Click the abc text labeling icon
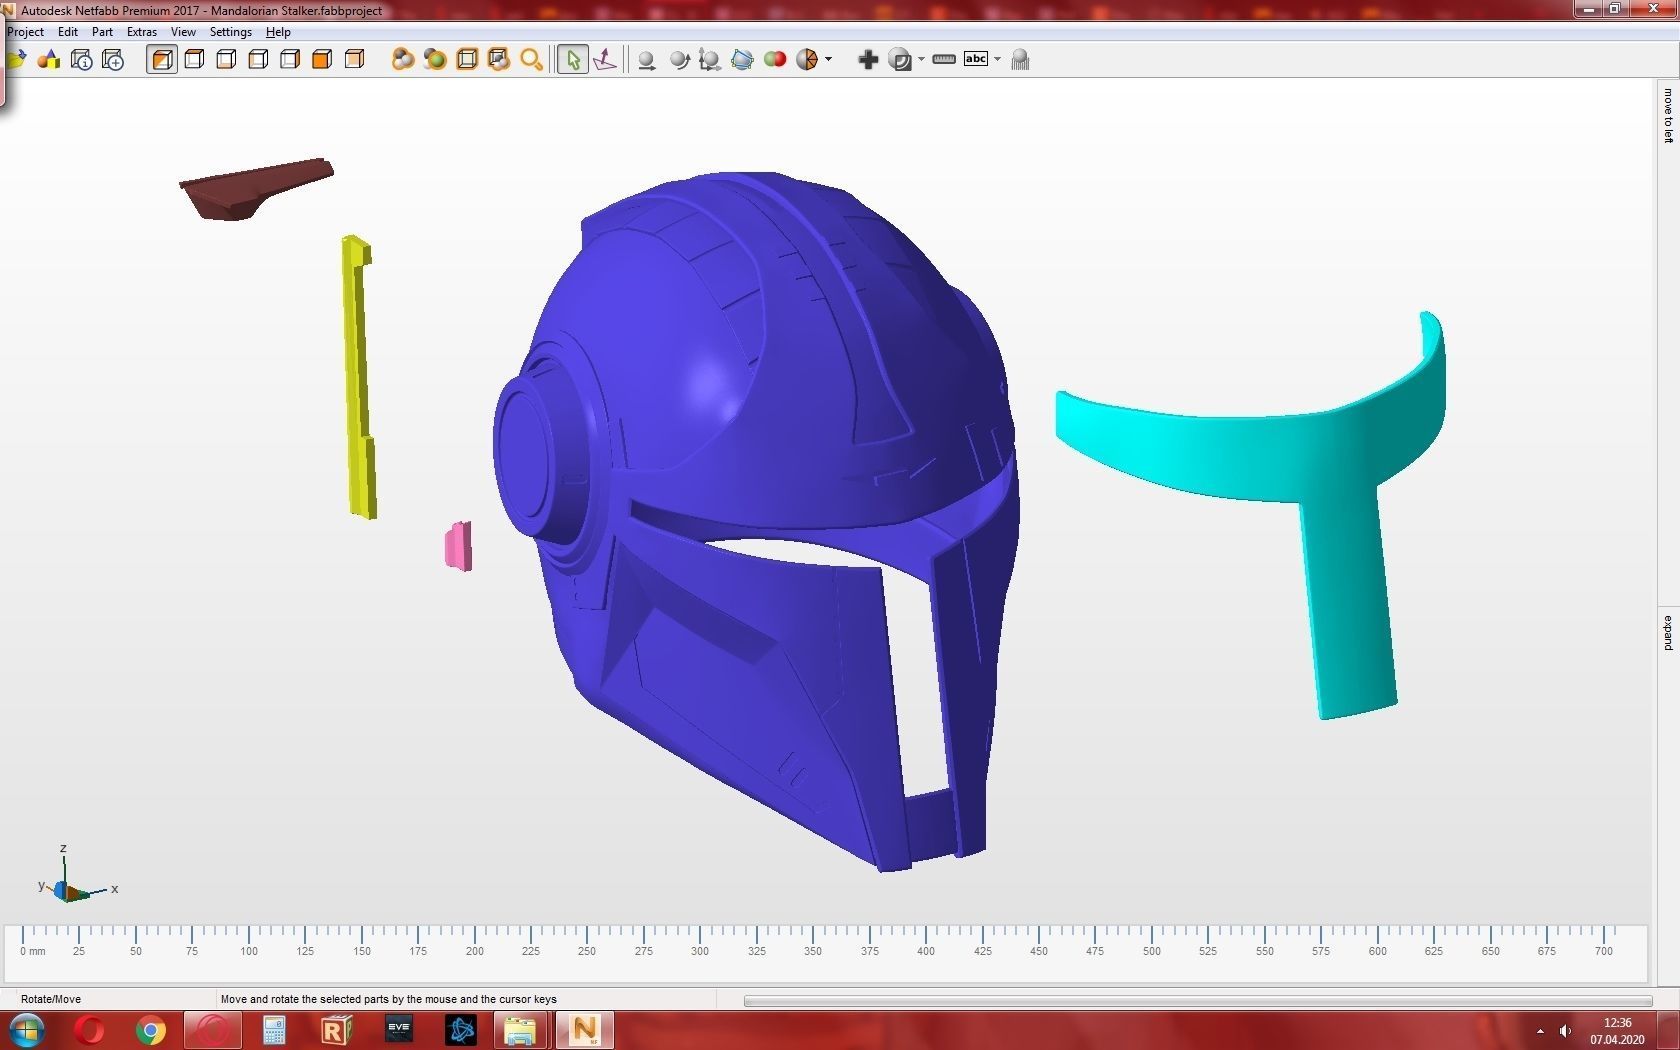The height and width of the screenshot is (1050, 1680). pos(976,59)
